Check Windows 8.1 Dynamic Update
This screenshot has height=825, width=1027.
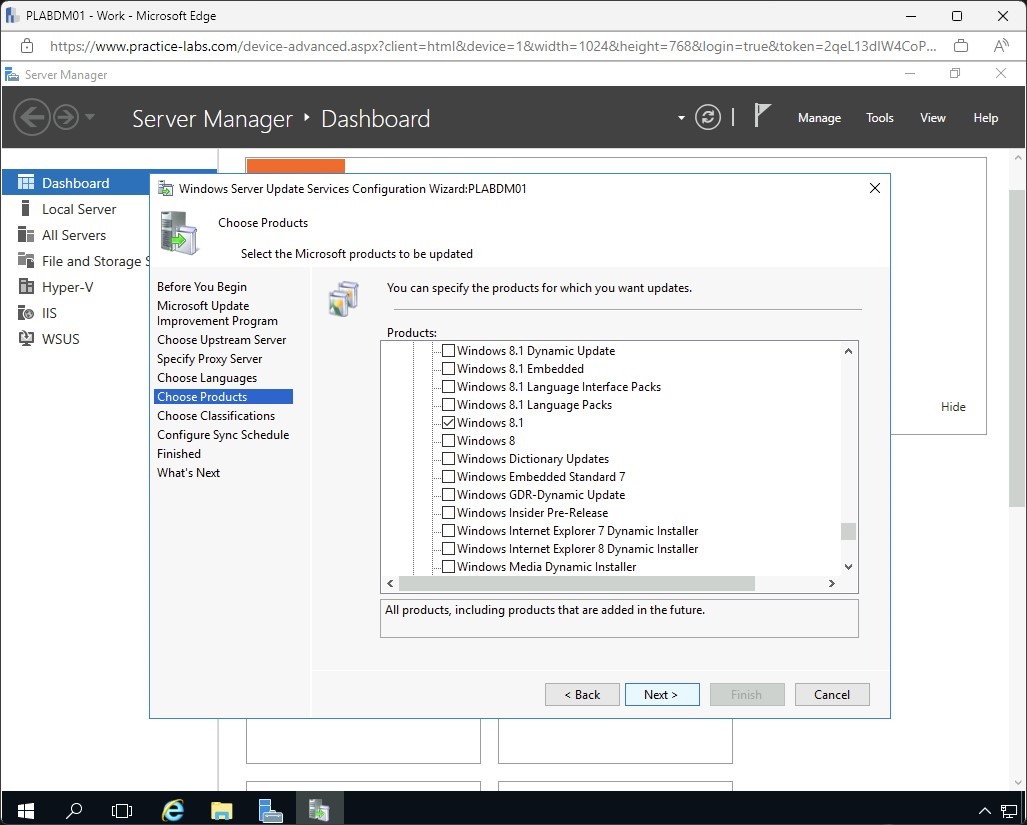click(449, 350)
